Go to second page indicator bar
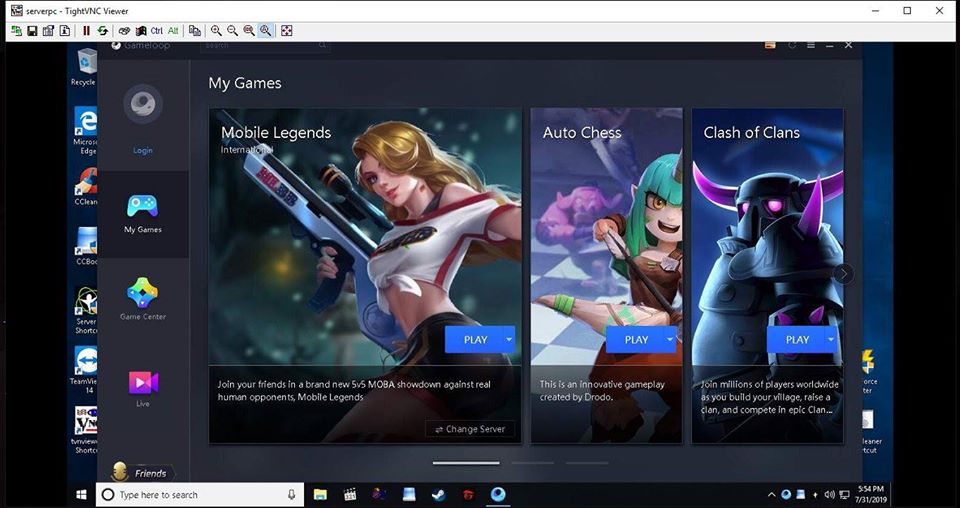Image resolution: width=960 pixels, height=508 pixels. (533, 463)
